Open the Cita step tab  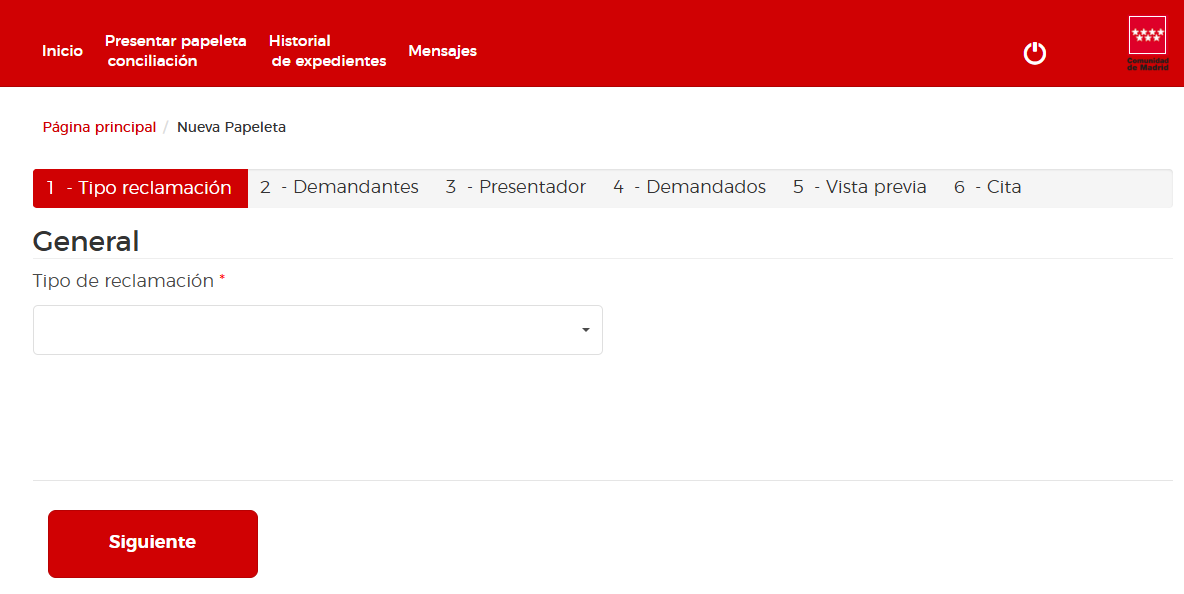pyautogui.click(x=986, y=187)
